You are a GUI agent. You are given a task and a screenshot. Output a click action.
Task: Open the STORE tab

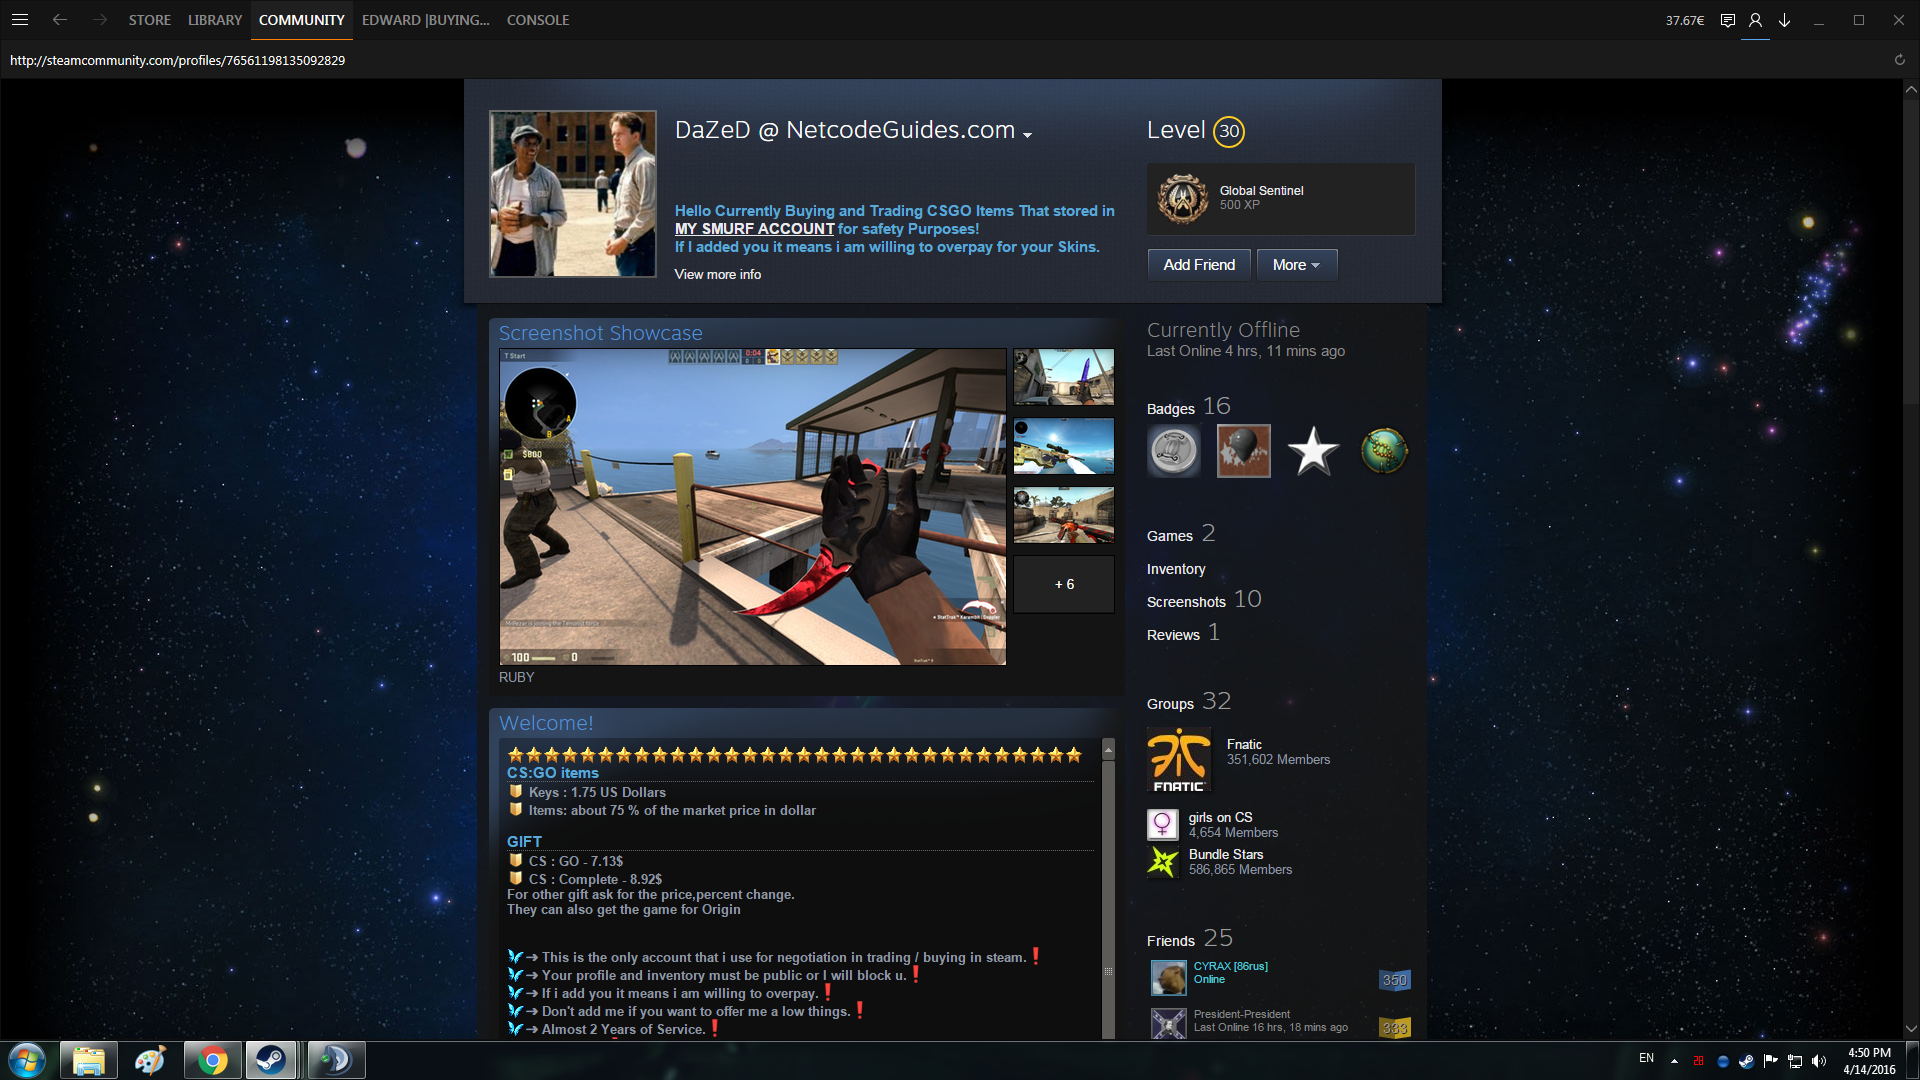(149, 20)
